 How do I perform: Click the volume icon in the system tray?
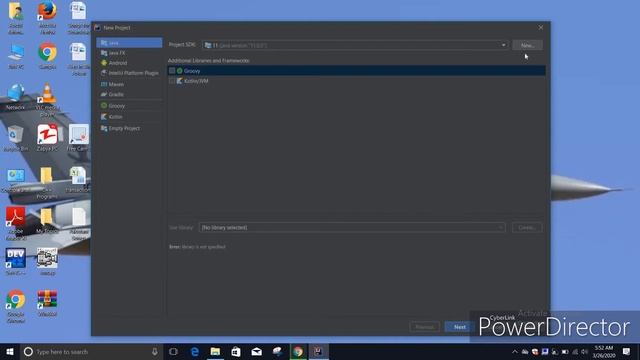pyautogui.click(x=584, y=351)
